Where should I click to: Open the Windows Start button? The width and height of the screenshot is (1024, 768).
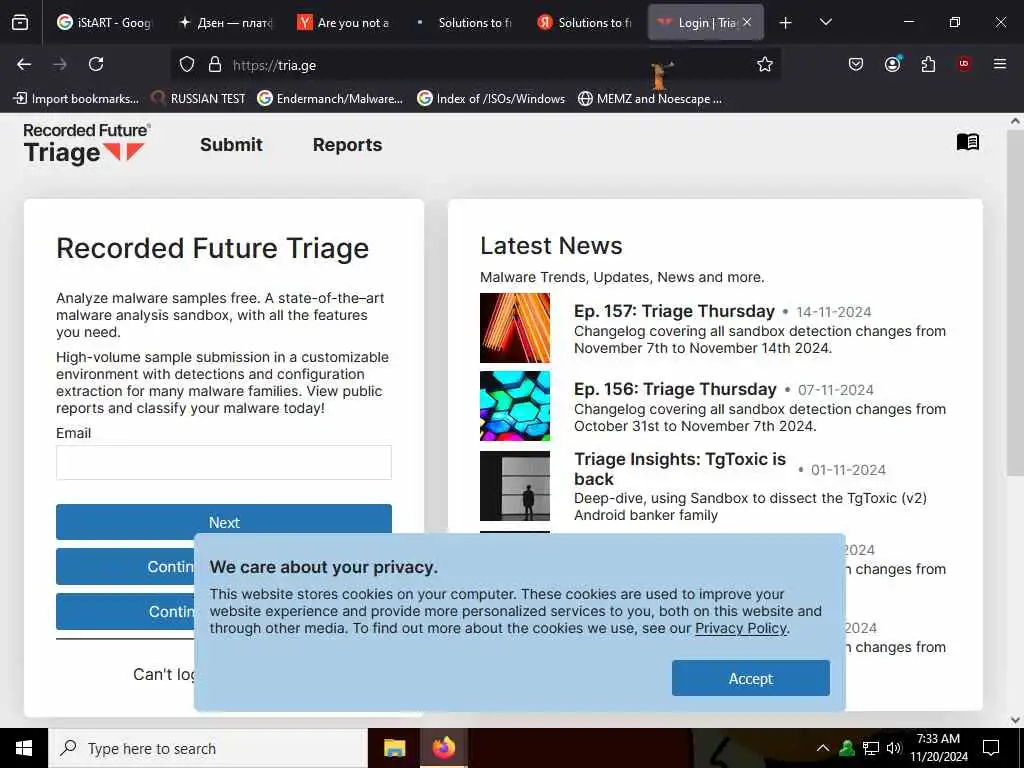(x=24, y=748)
